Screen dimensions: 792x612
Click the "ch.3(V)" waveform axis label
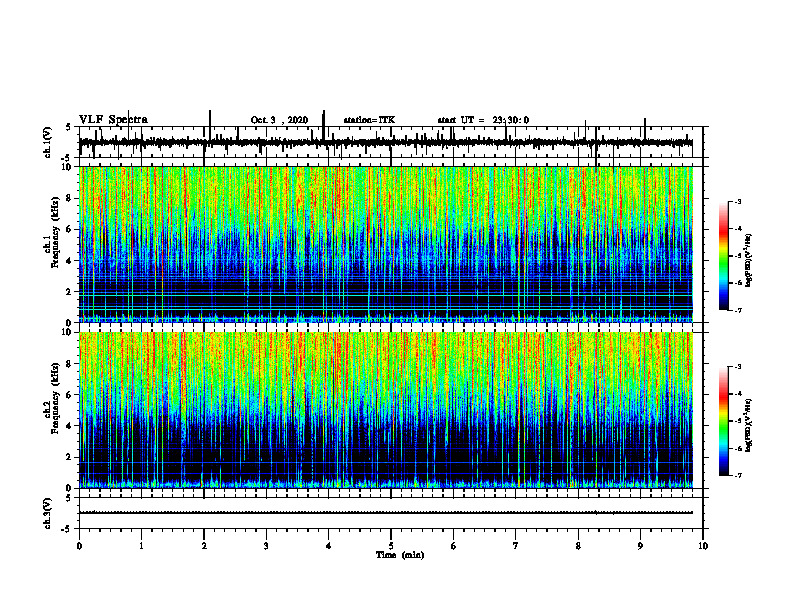click(48, 513)
